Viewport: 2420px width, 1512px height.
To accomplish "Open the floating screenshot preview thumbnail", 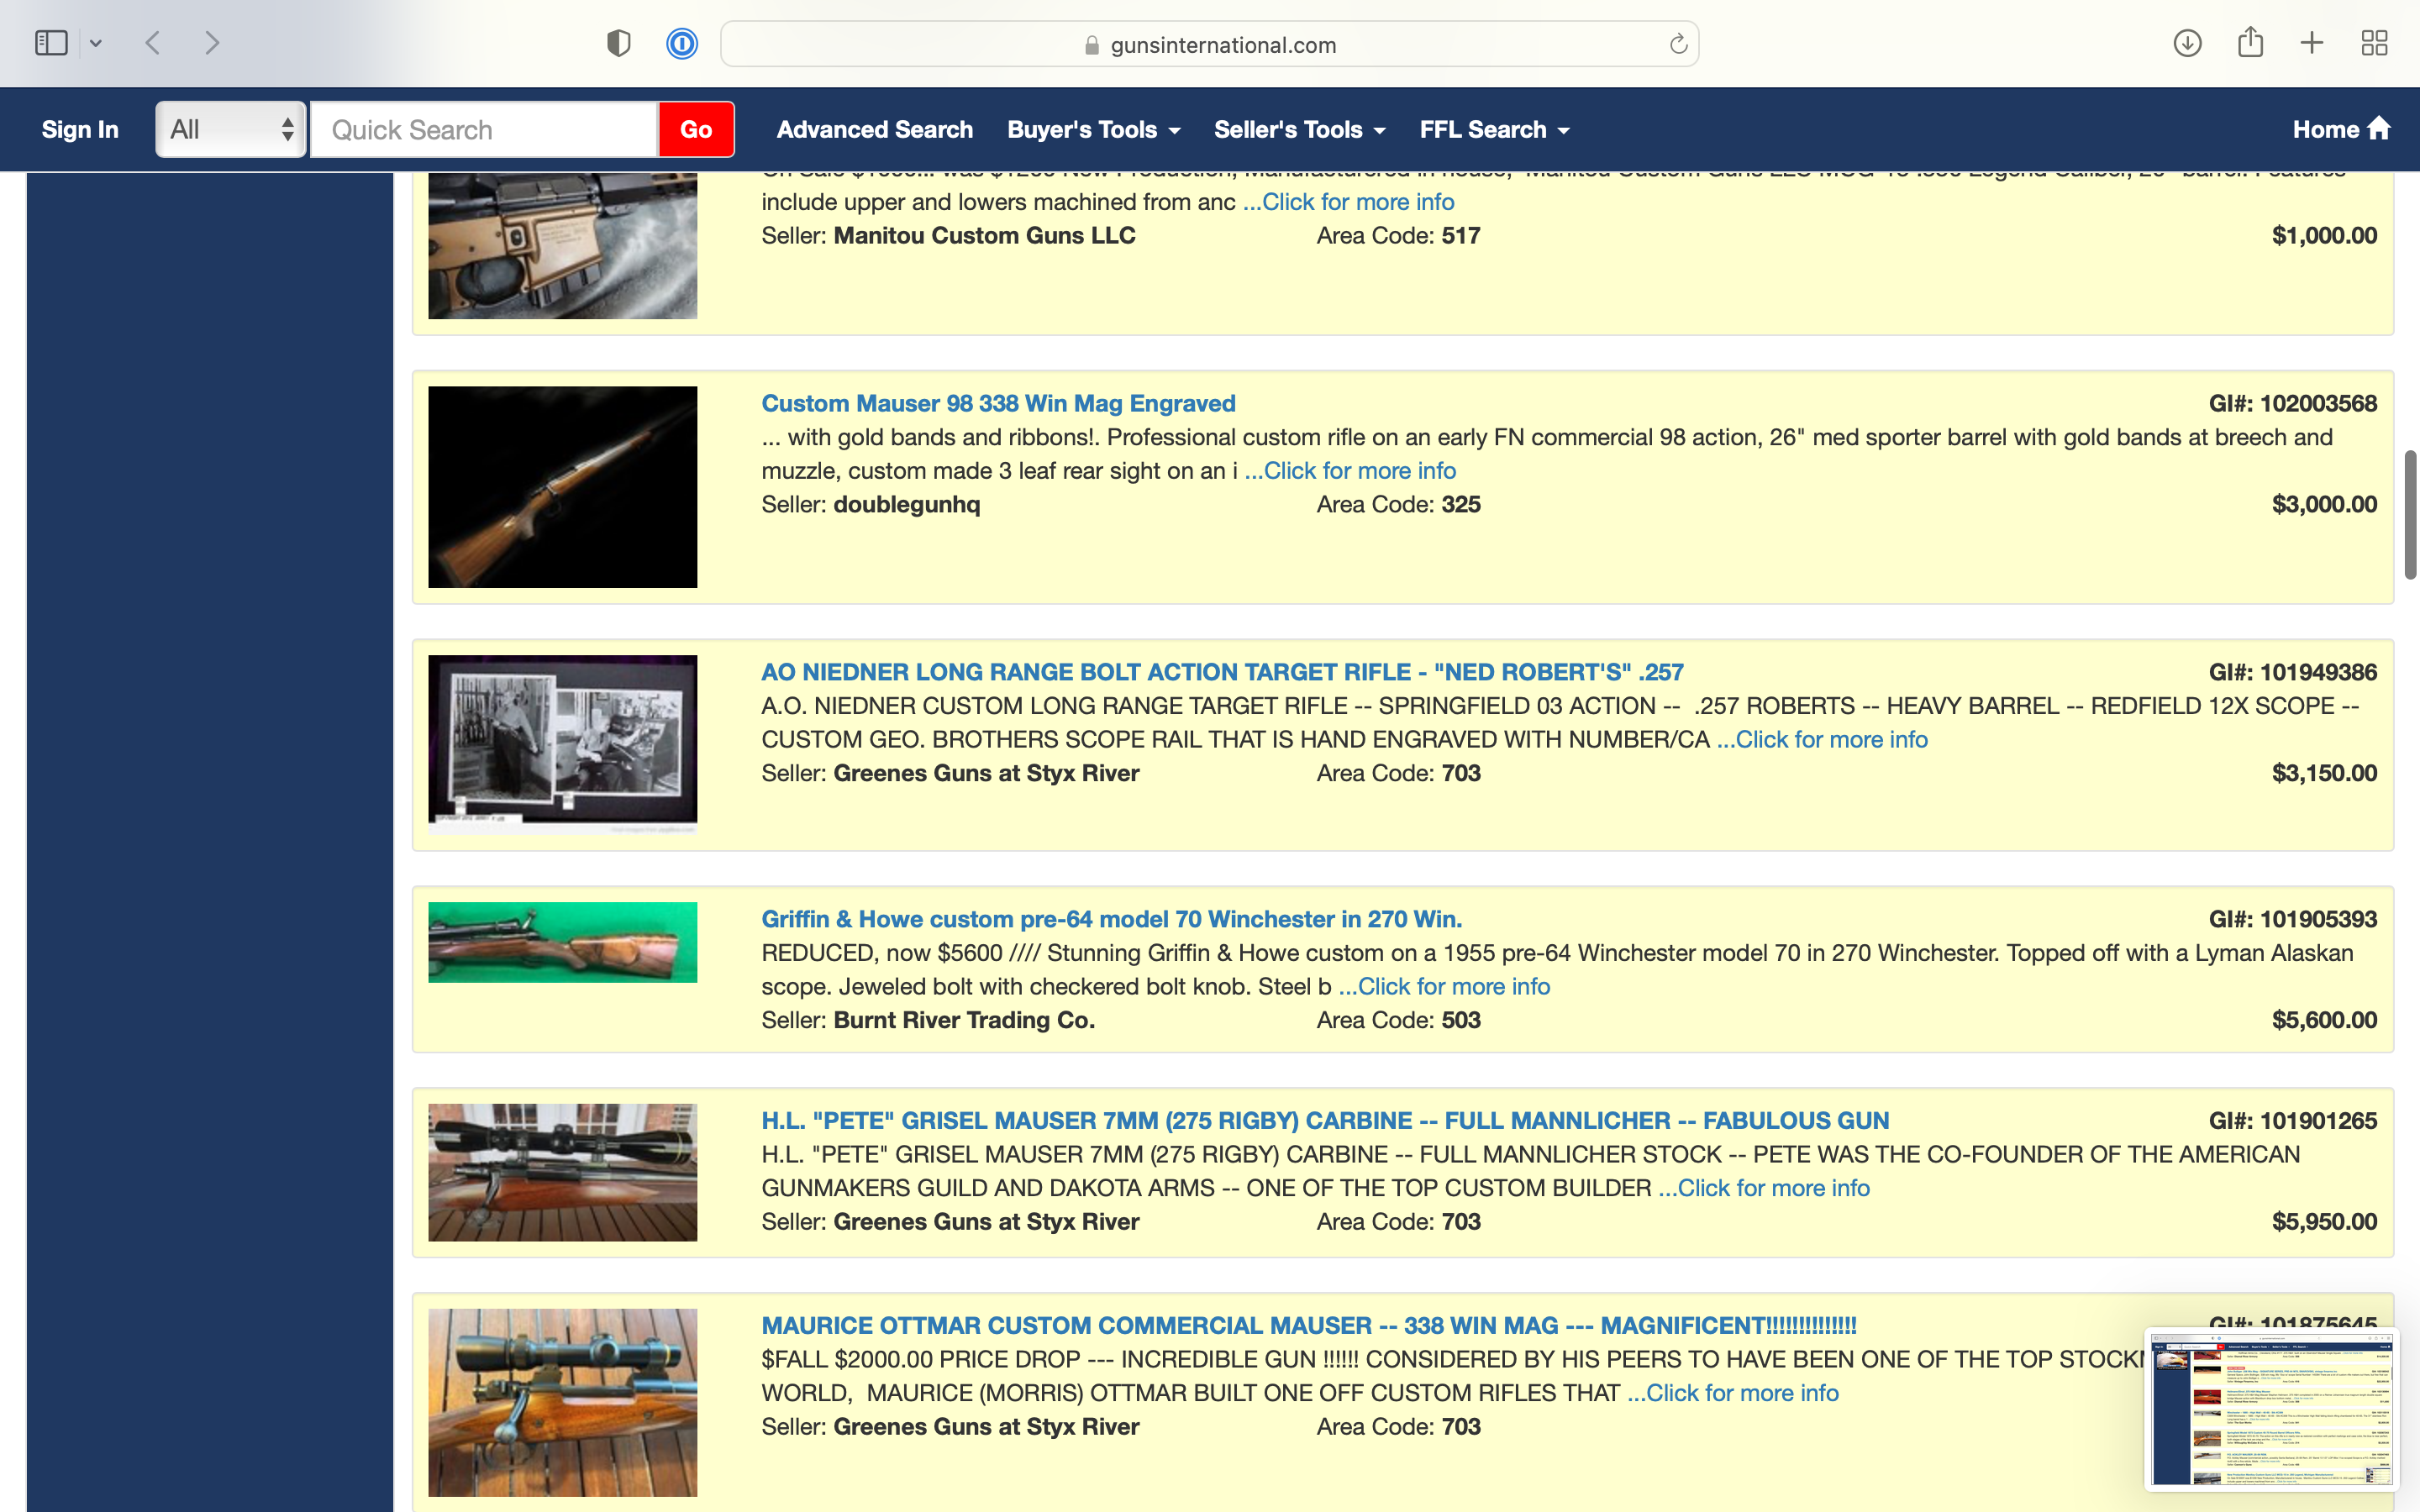I will pos(2271,1408).
